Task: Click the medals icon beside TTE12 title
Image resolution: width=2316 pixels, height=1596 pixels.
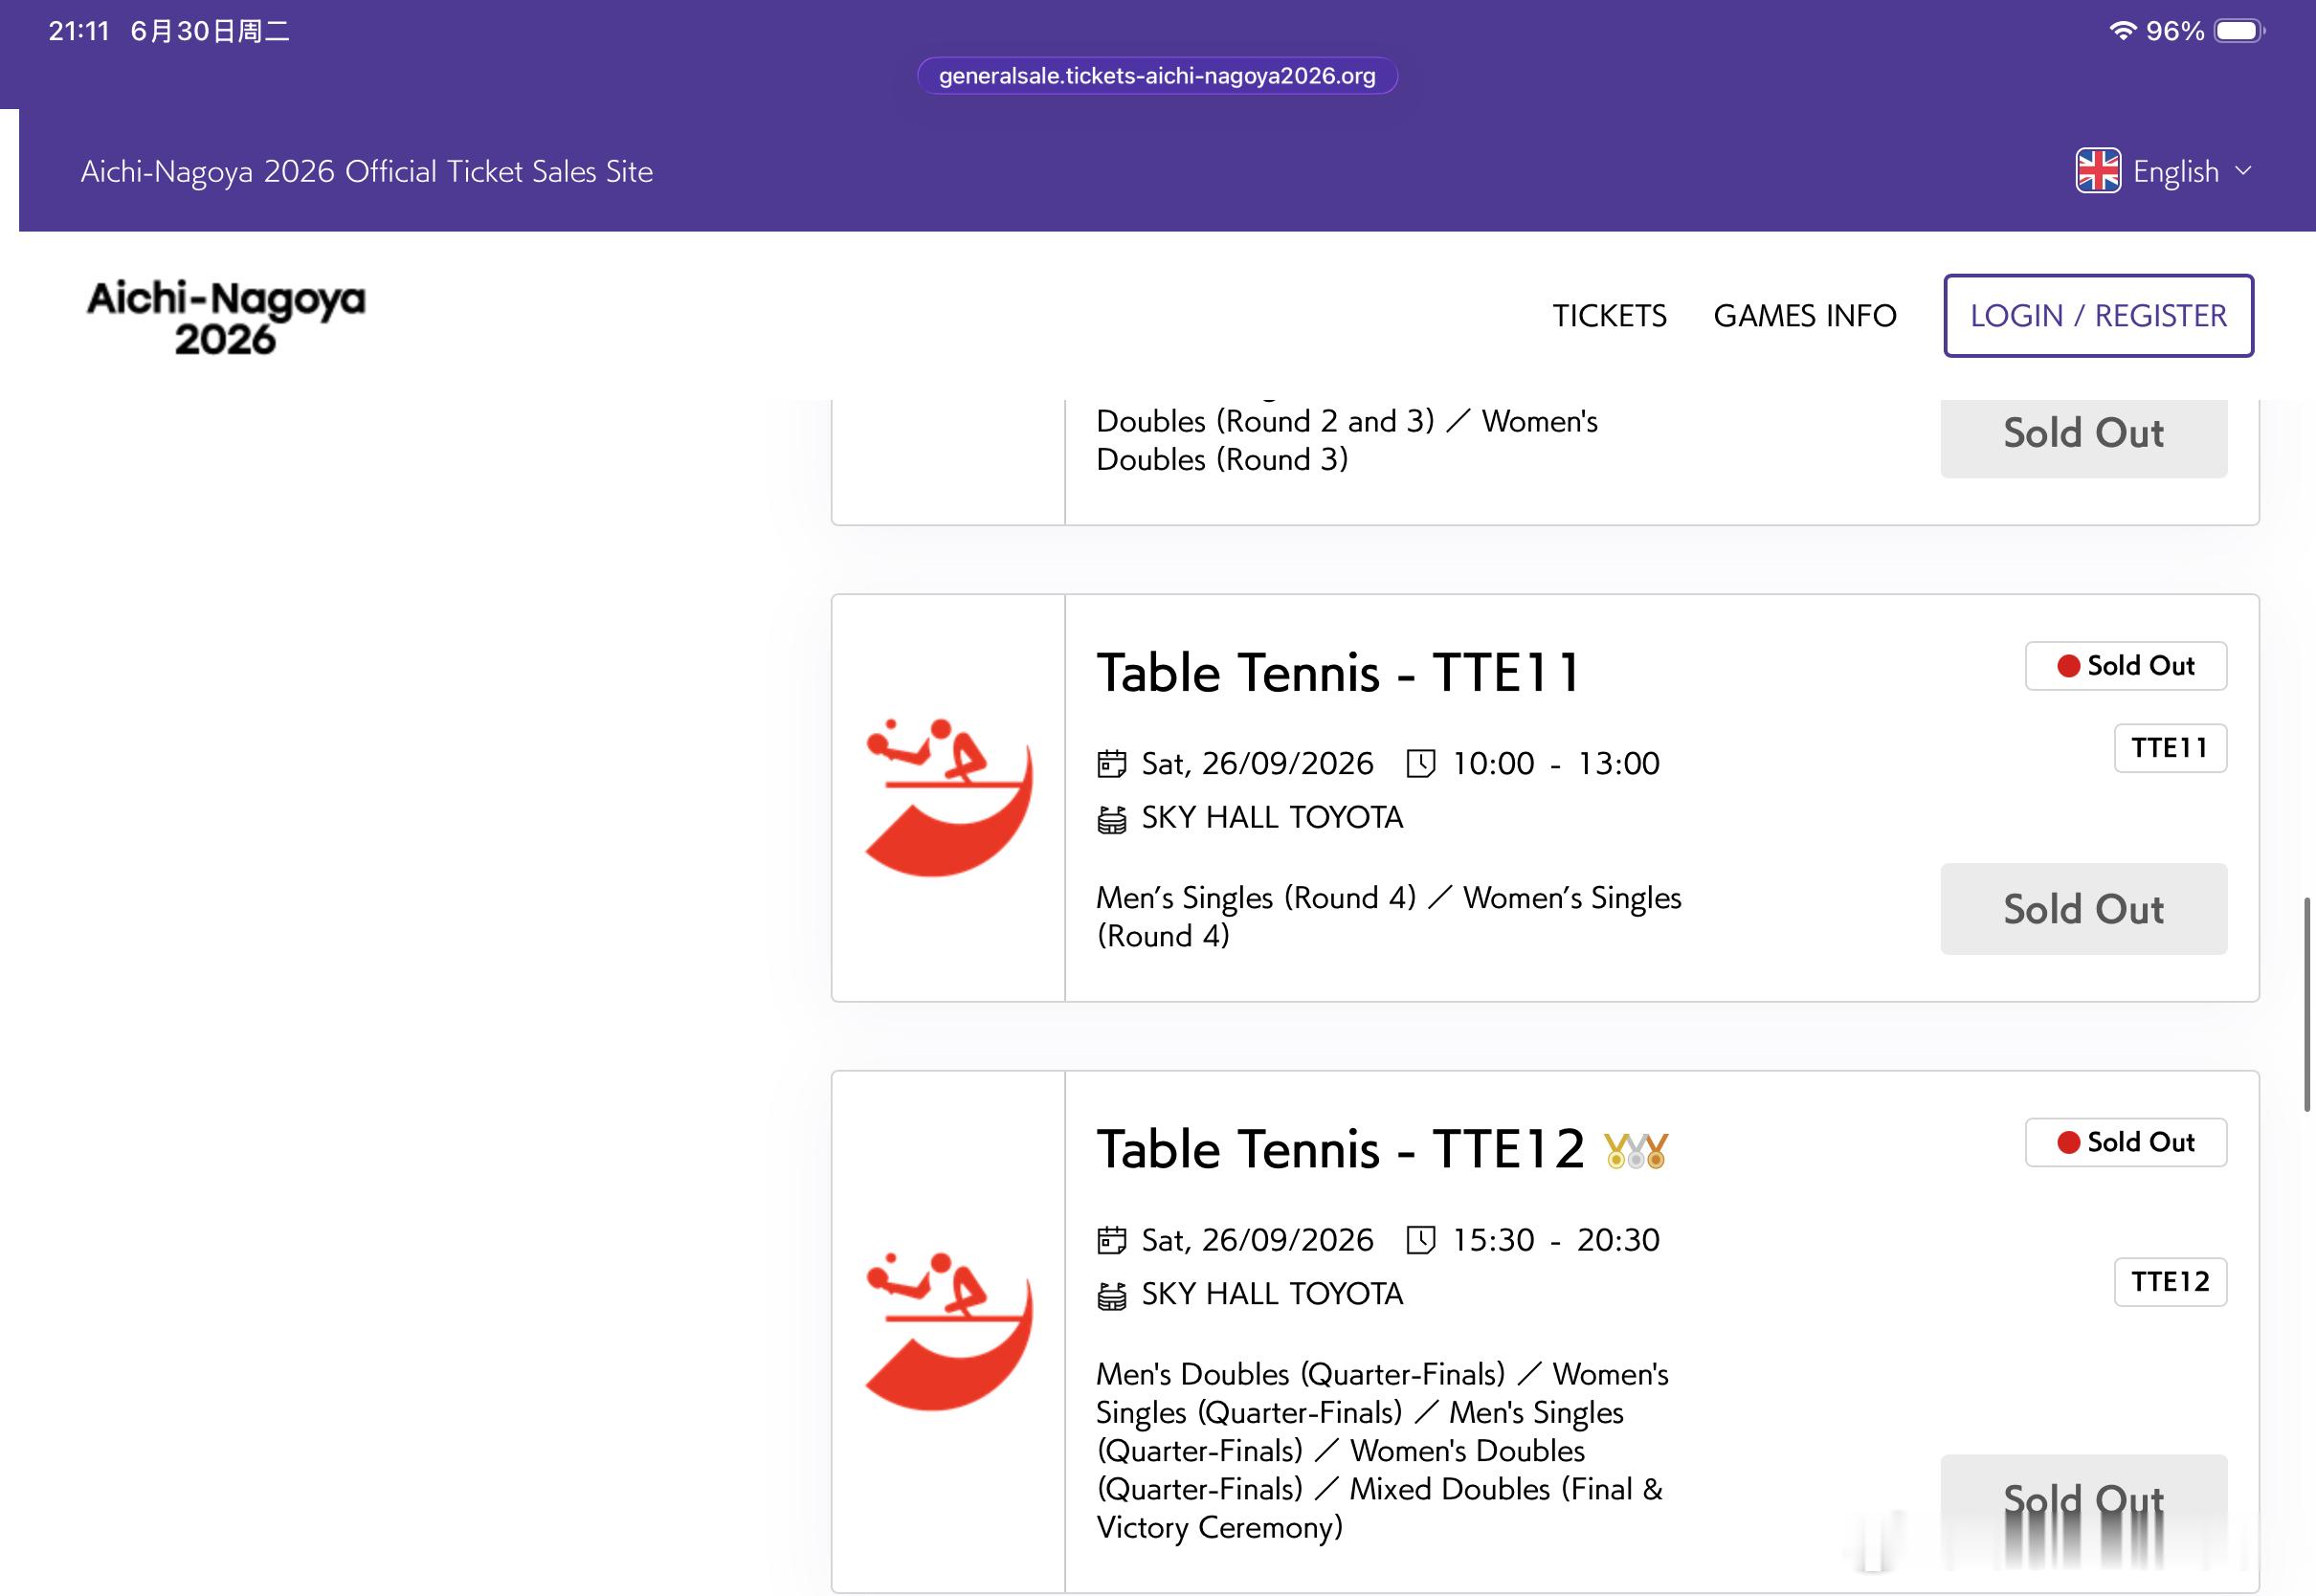Action: [1636, 1150]
